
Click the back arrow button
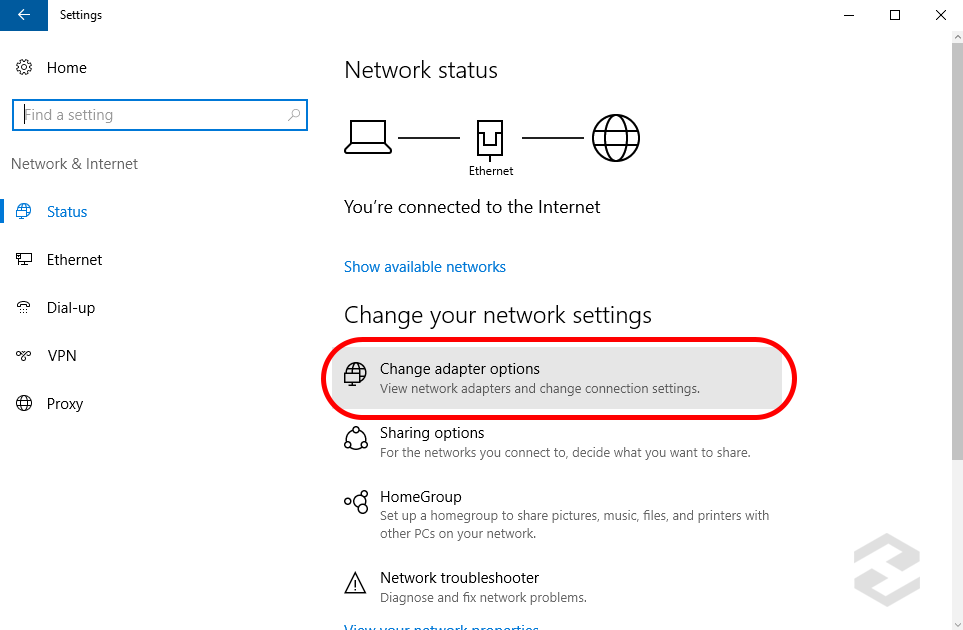(x=23, y=15)
